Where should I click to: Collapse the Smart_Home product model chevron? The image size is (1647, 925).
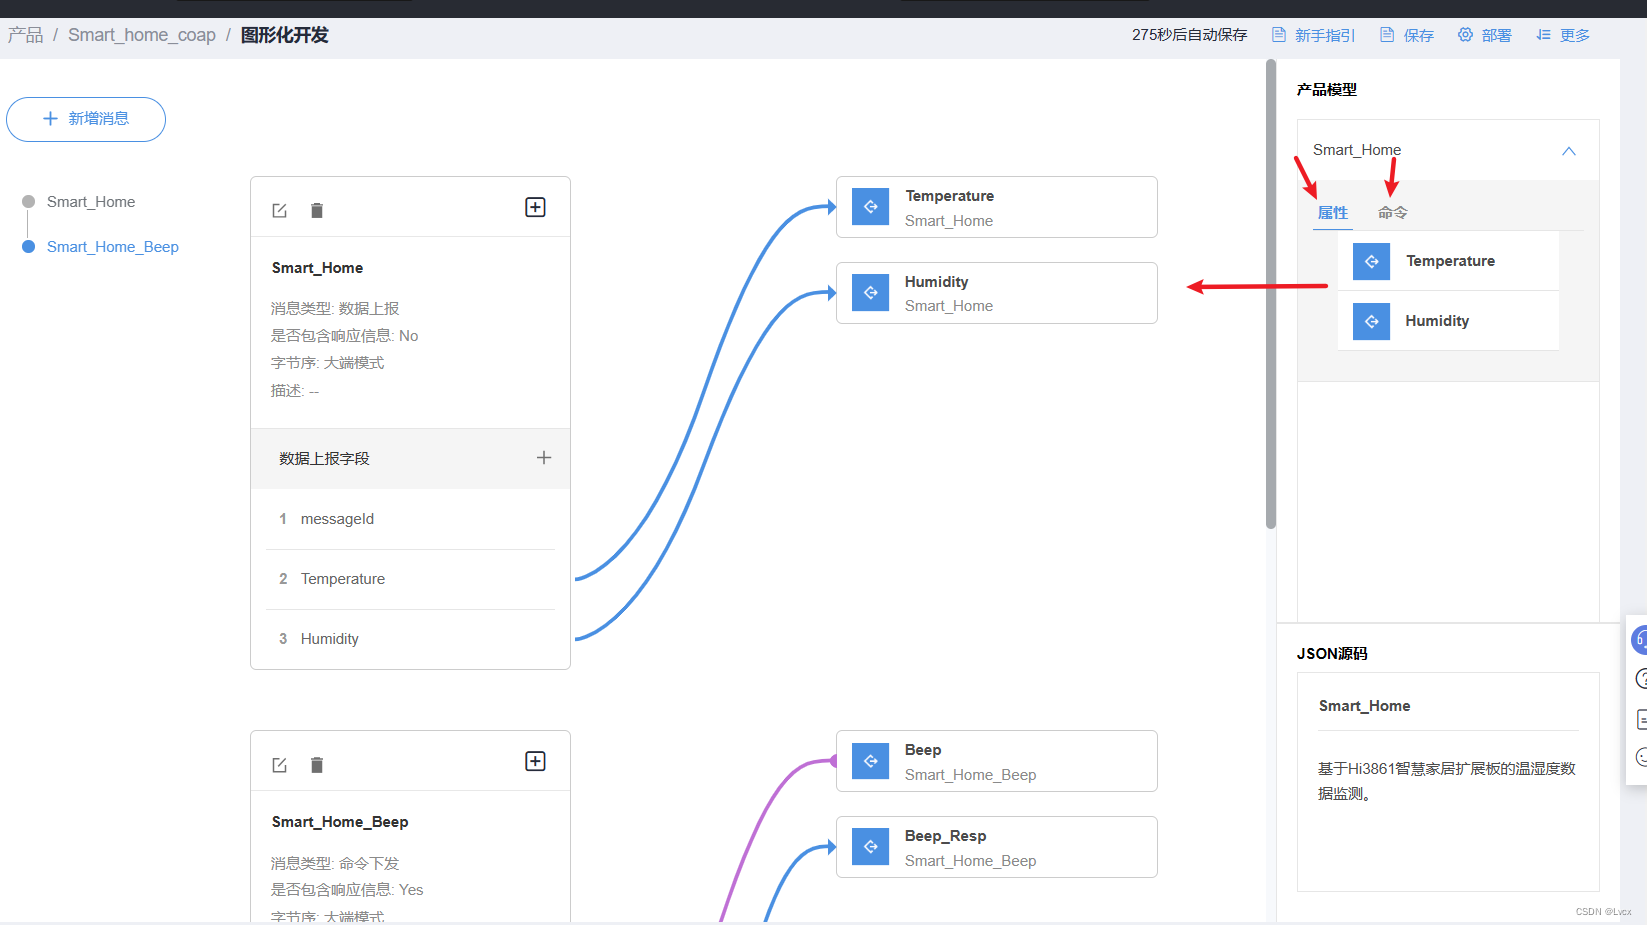tap(1569, 151)
